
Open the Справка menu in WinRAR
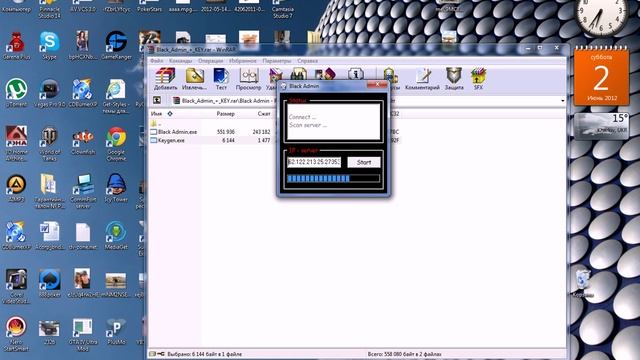pyautogui.click(x=307, y=61)
